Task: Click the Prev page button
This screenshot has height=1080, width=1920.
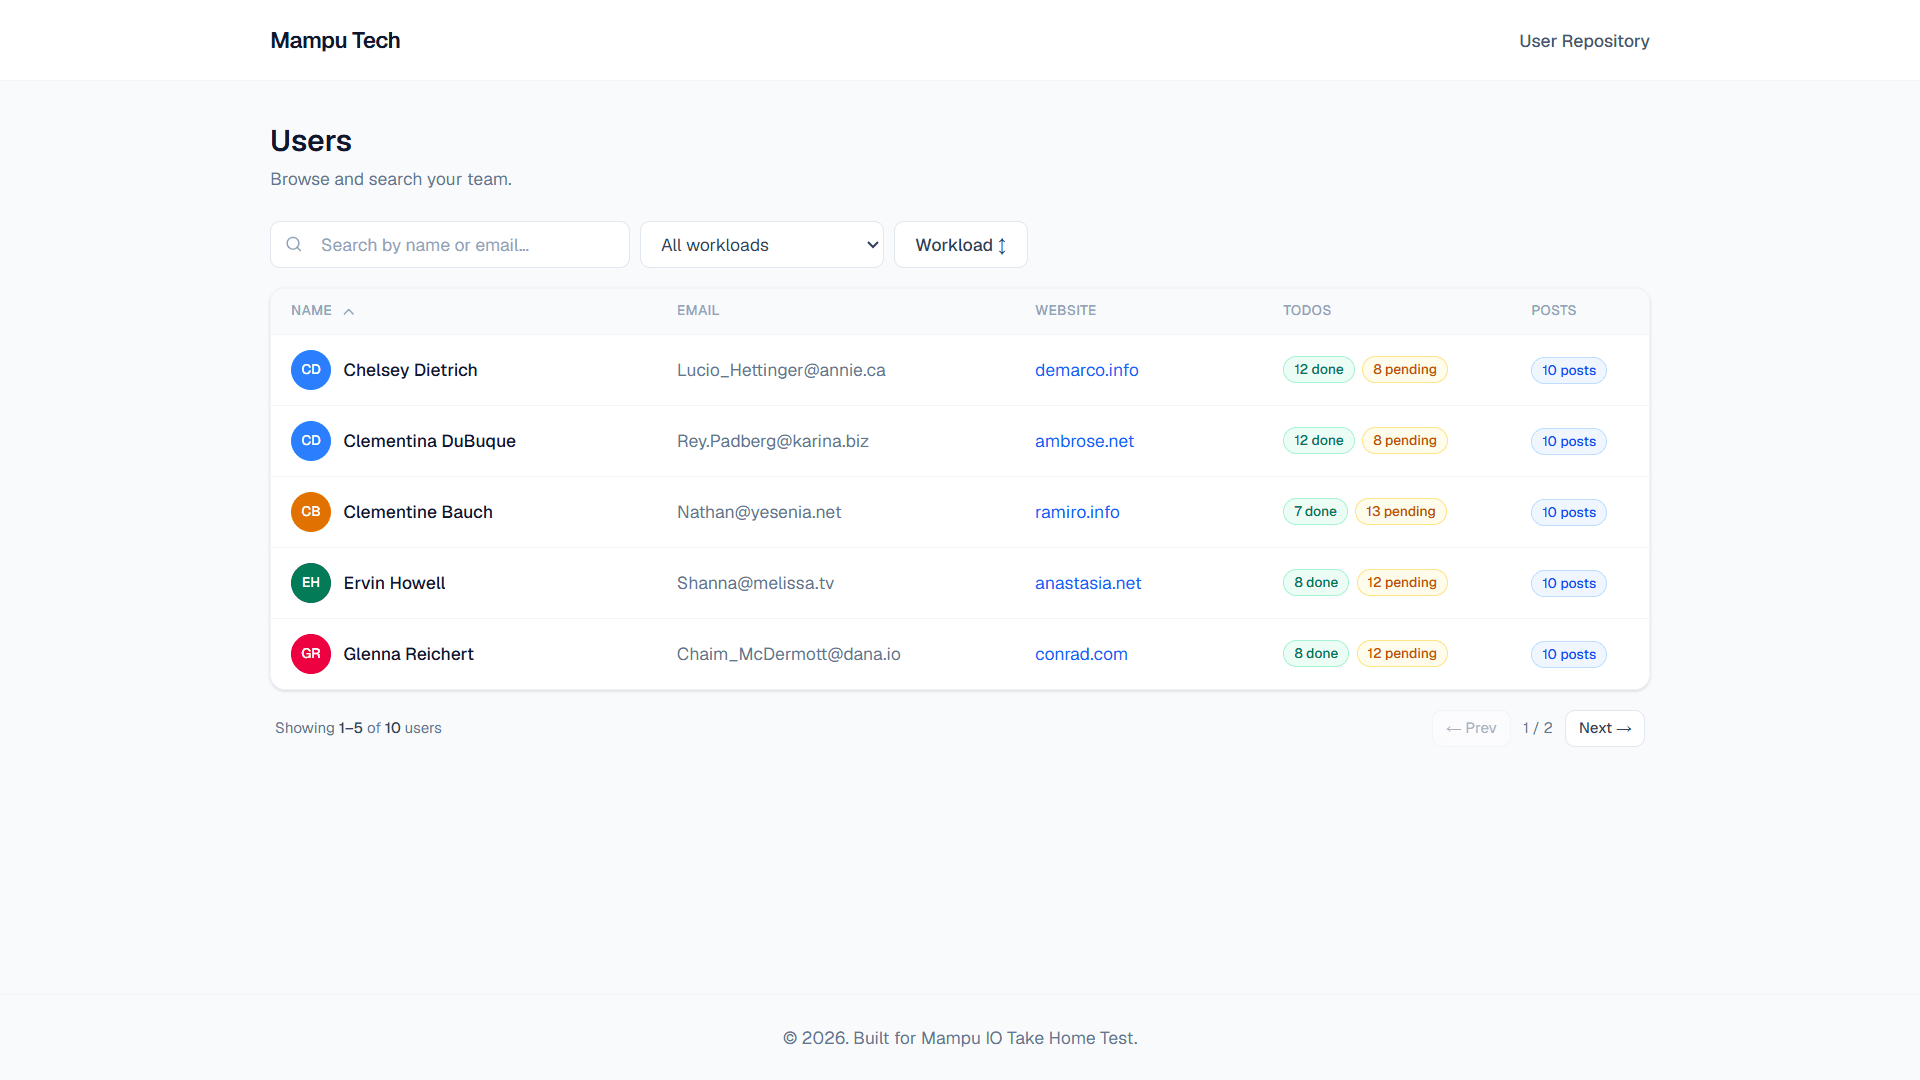Action: pyautogui.click(x=1471, y=728)
